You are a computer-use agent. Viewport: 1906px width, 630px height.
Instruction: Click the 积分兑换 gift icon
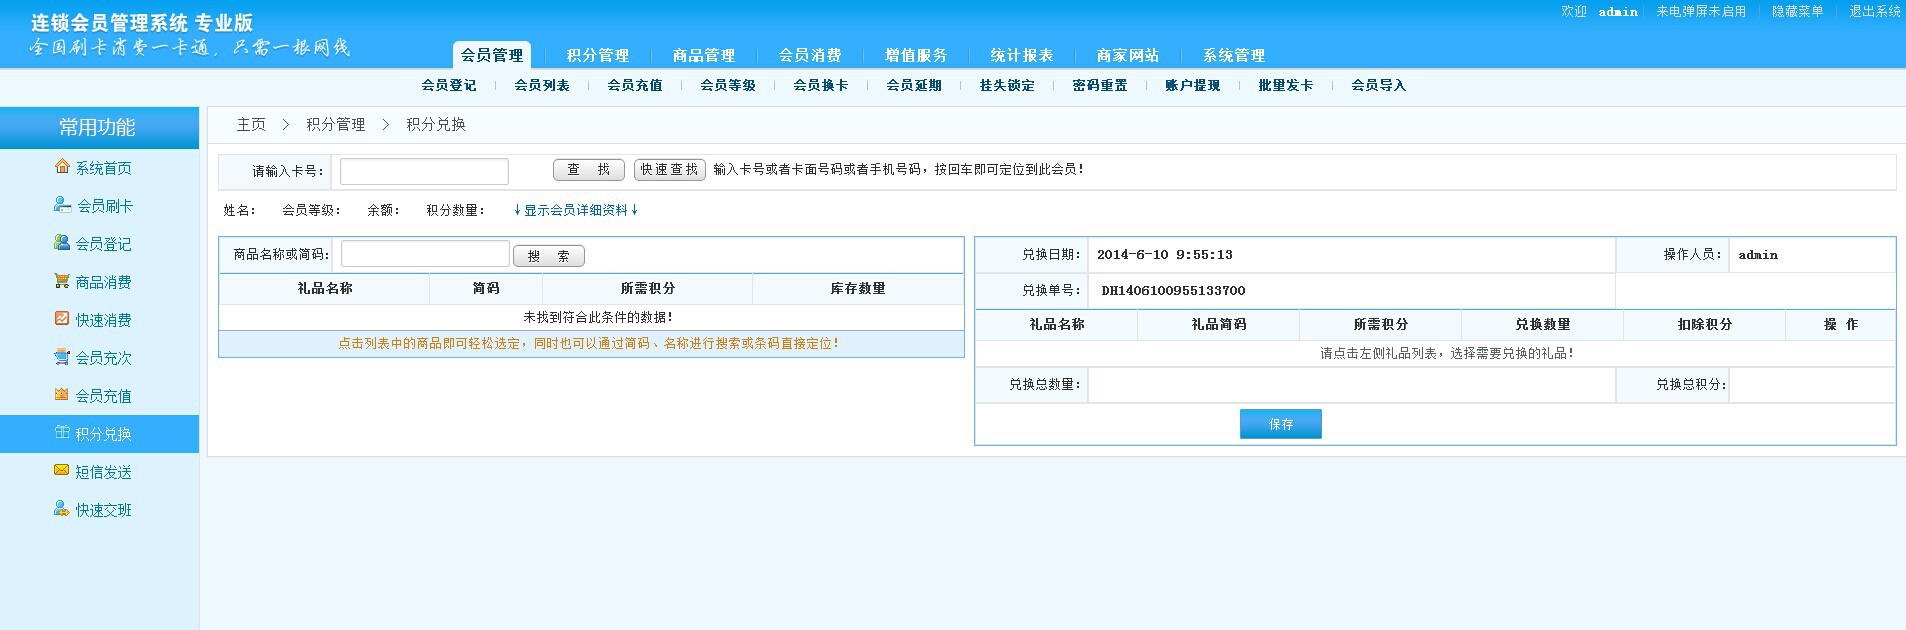coord(62,433)
